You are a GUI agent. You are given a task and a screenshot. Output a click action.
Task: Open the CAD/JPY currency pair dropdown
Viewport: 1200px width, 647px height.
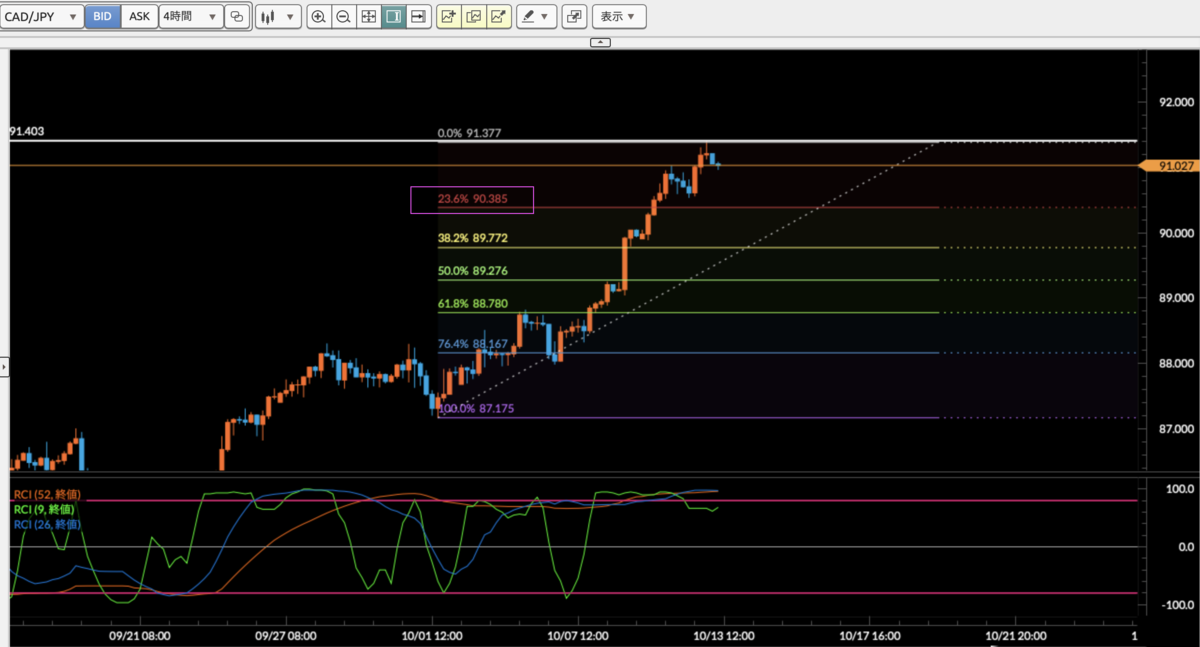[x=42, y=16]
